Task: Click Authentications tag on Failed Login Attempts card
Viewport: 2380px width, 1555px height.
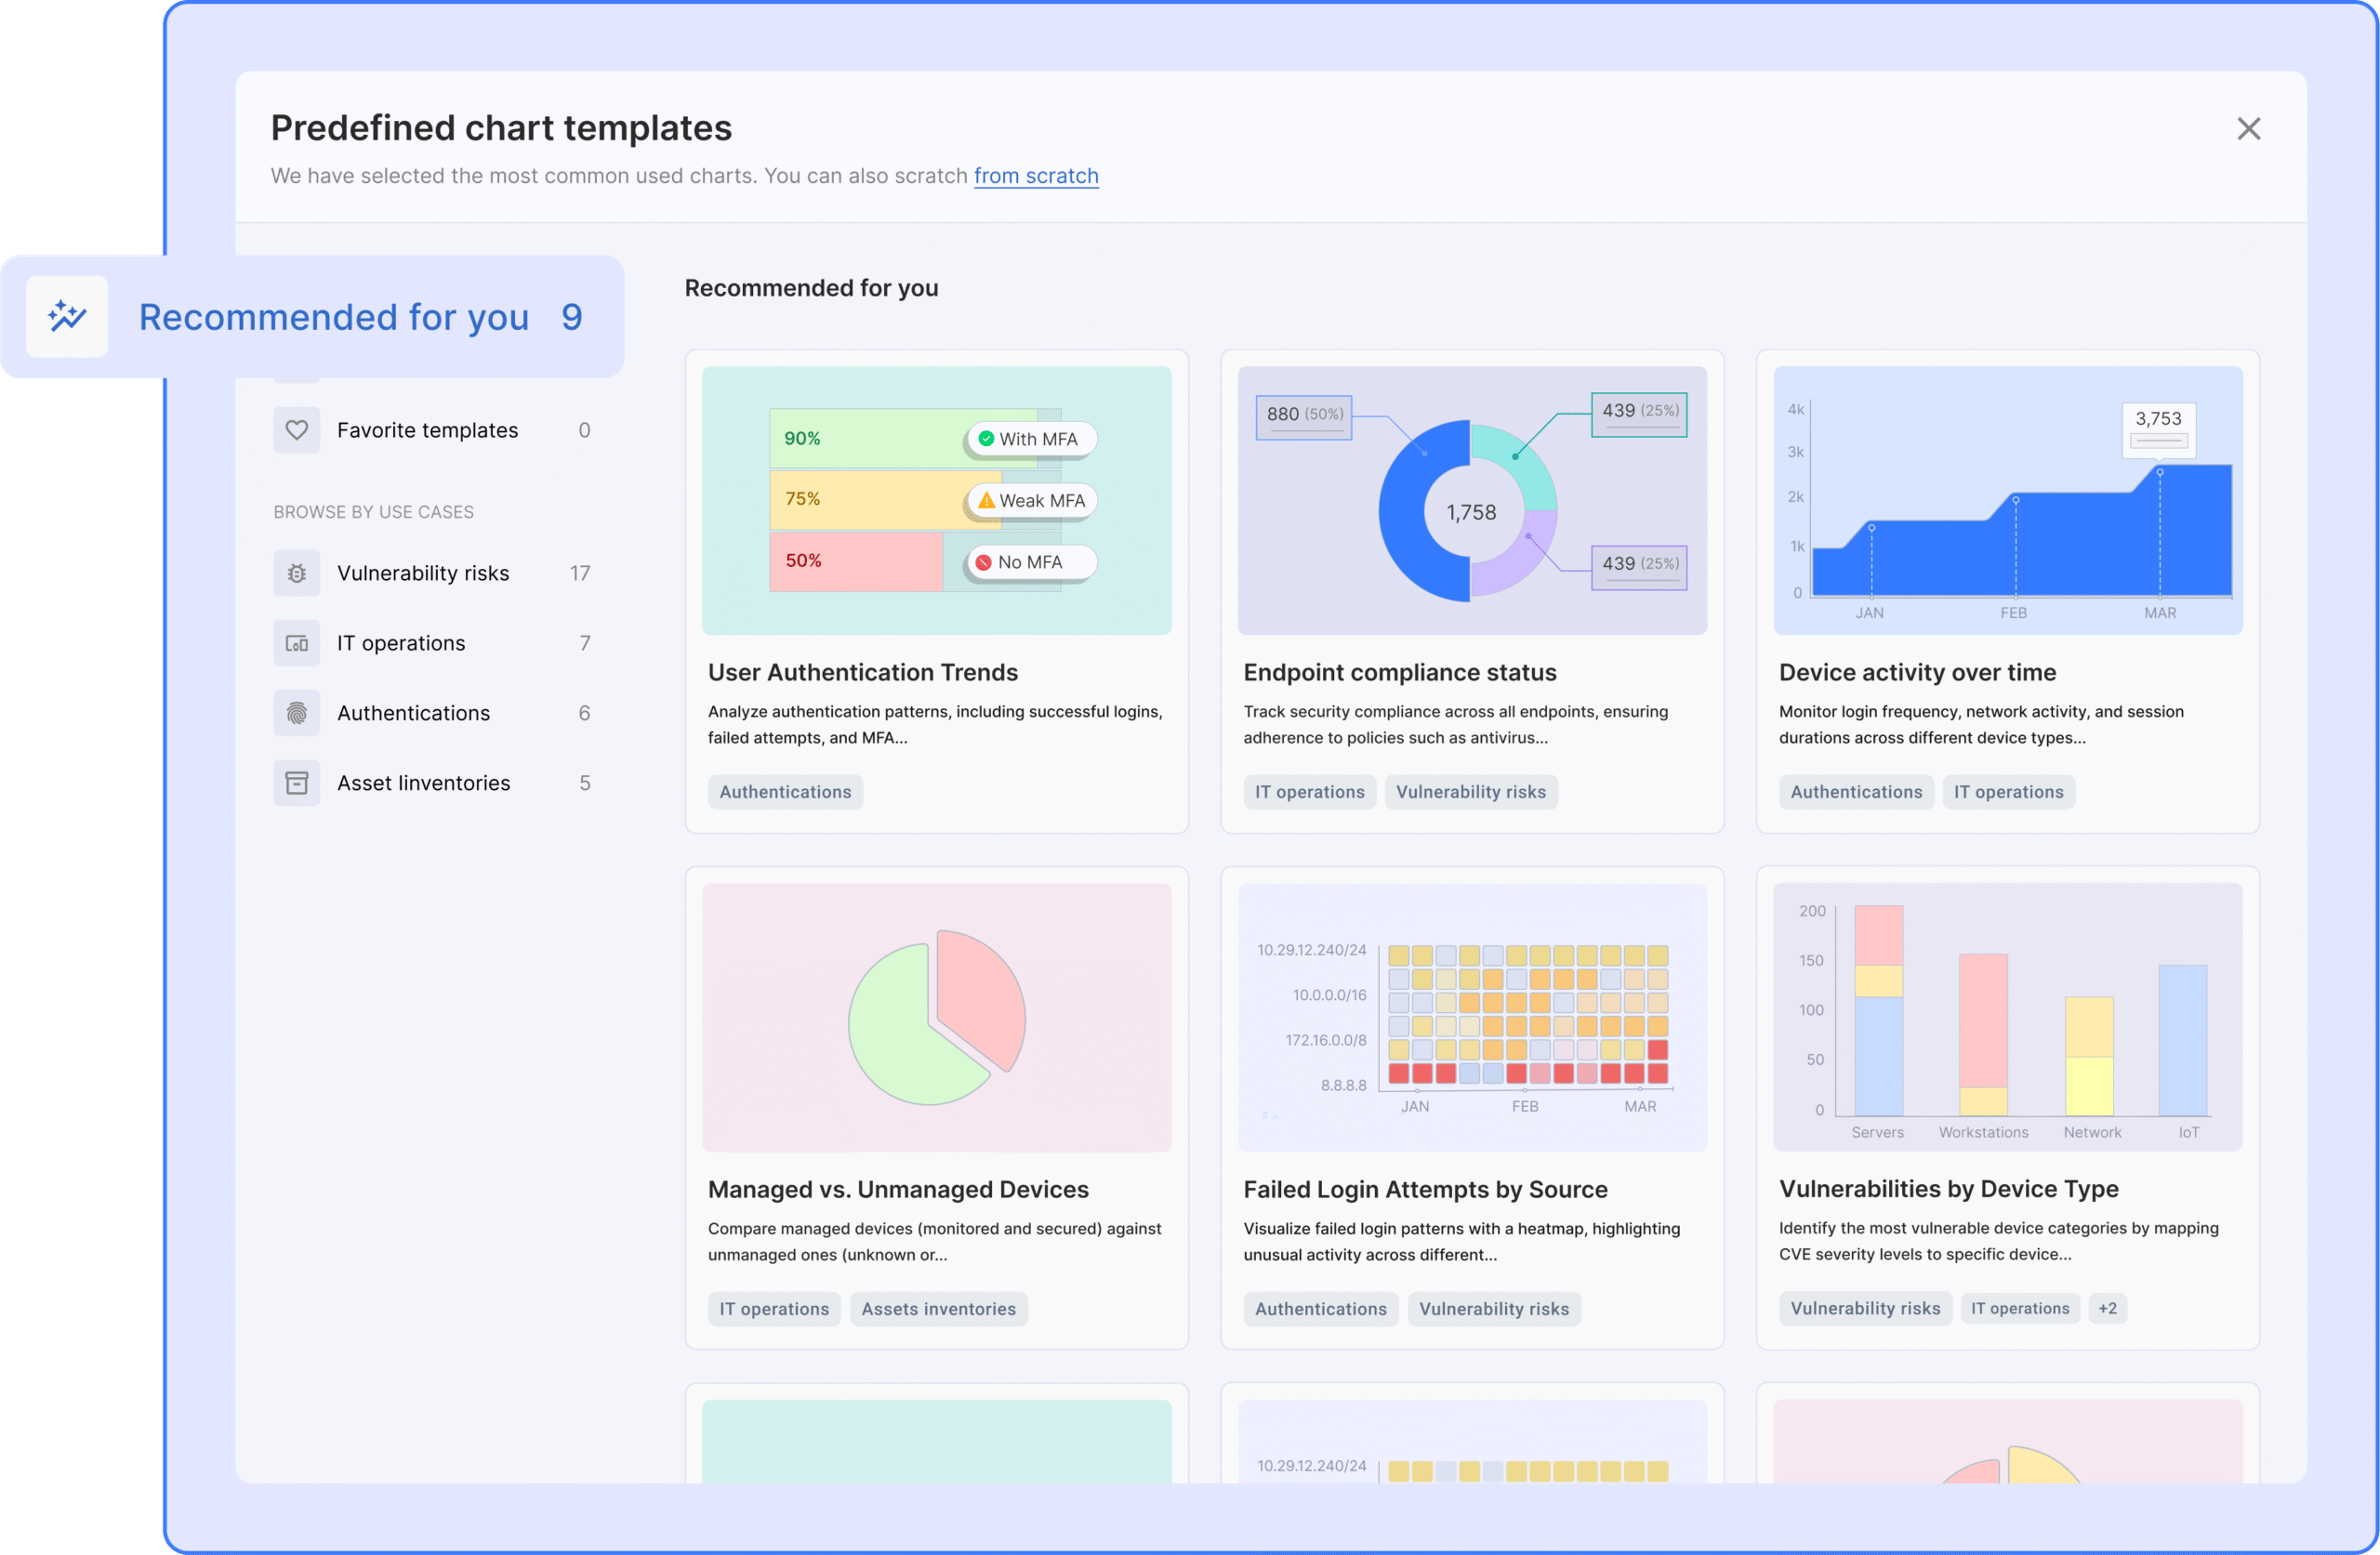Action: click(x=1320, y=1309)
